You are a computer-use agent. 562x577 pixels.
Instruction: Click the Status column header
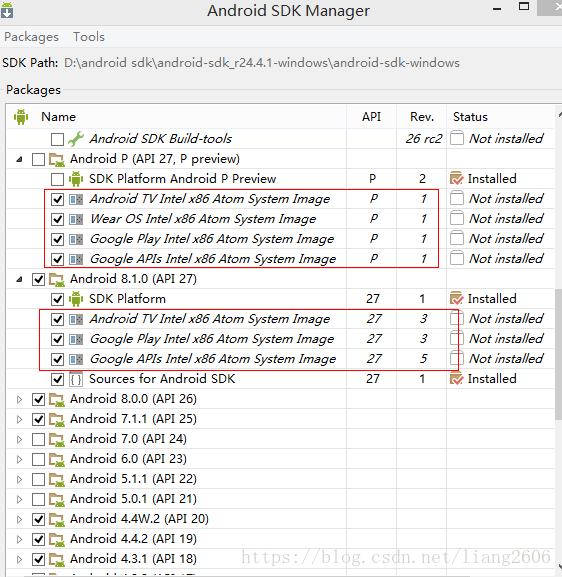pyautogui.click(x=470, y=117)
